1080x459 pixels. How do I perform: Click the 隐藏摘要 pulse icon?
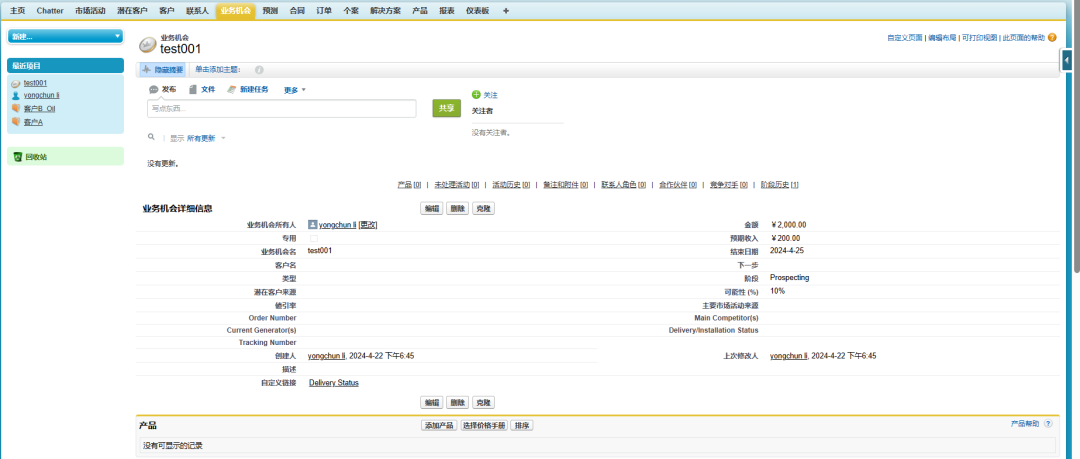click(147, 70)
